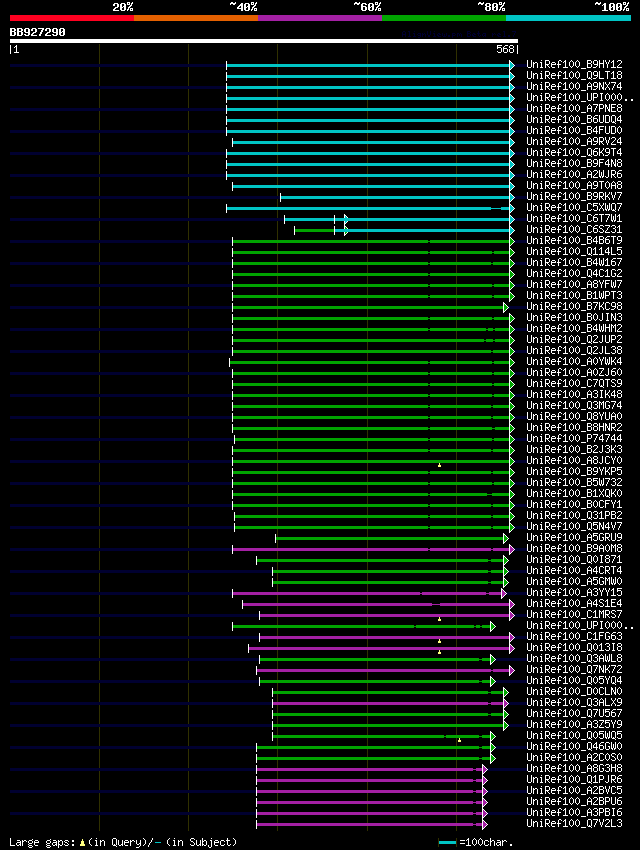Click UniRef100_Q46GW0 label
This screenshot has width=640, height=850.
coord(574,746)
